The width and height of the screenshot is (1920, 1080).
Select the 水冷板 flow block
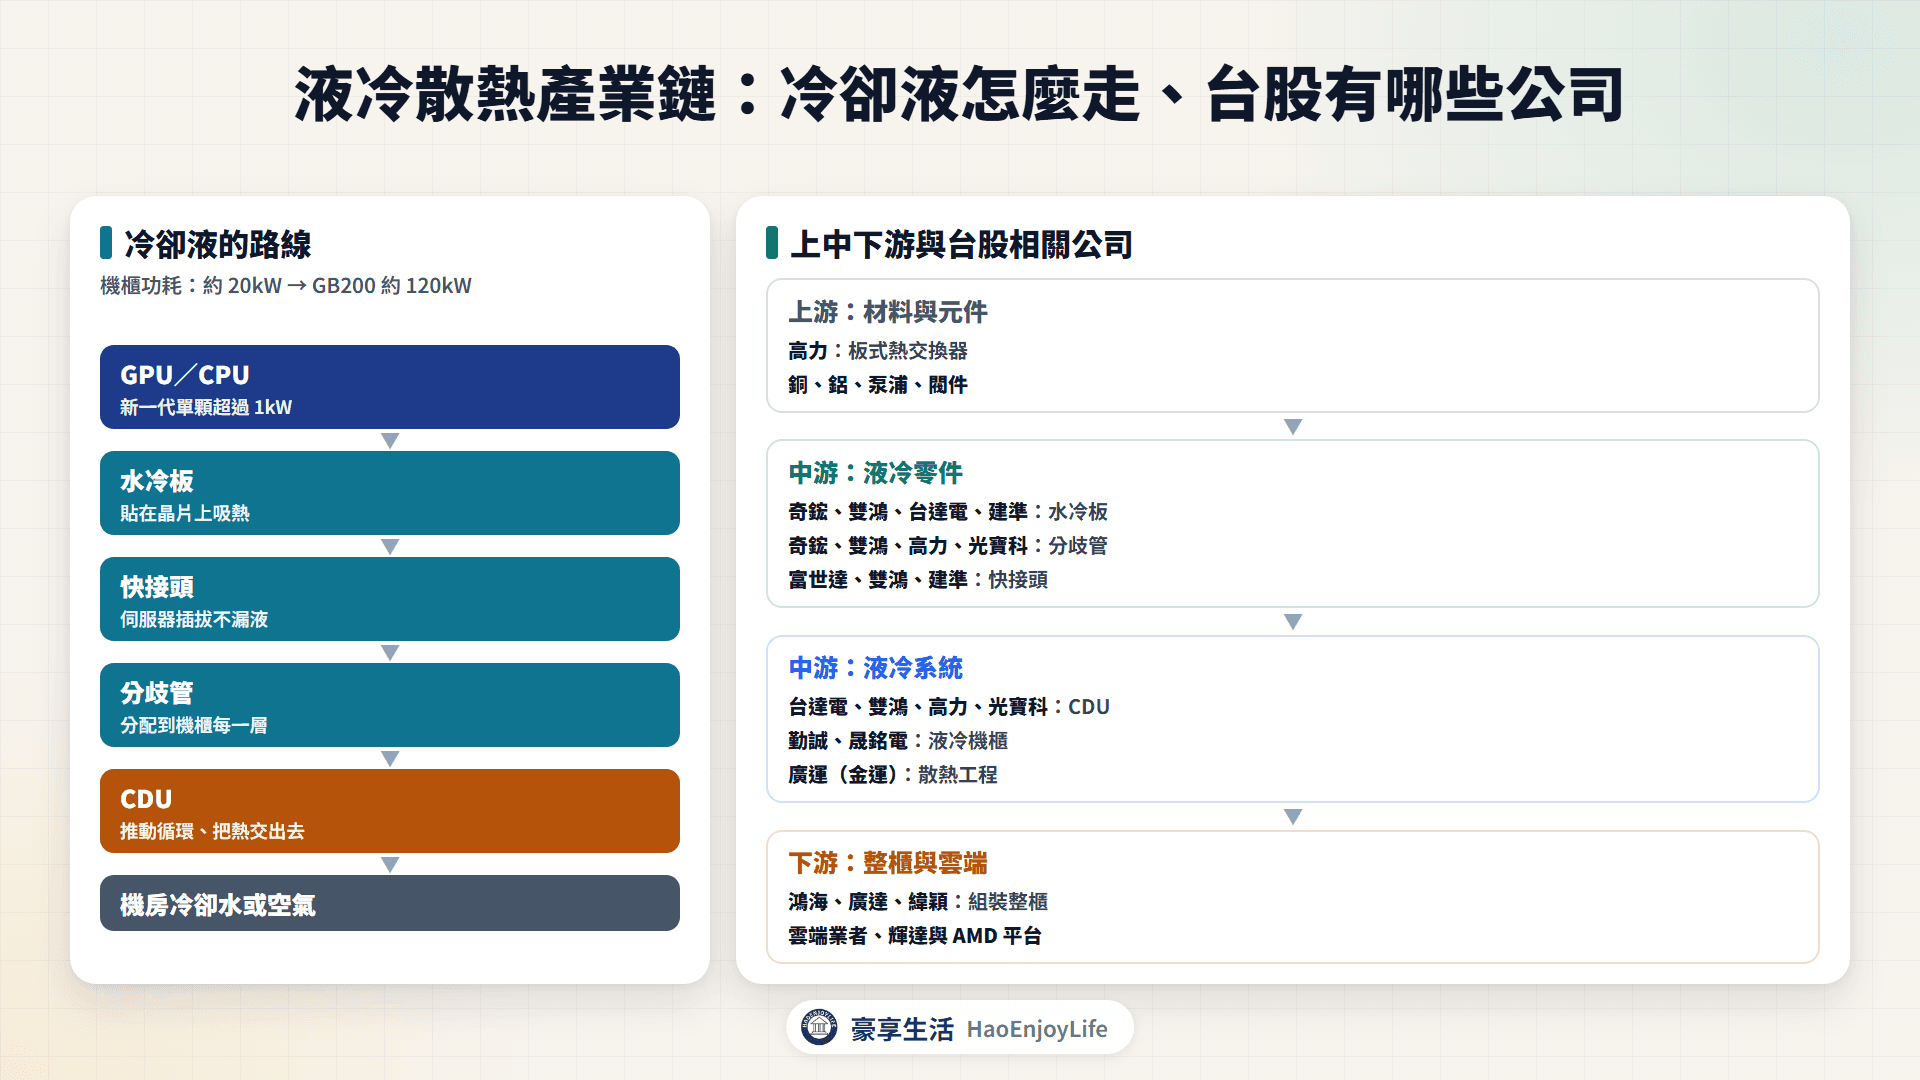click(390, 493)
